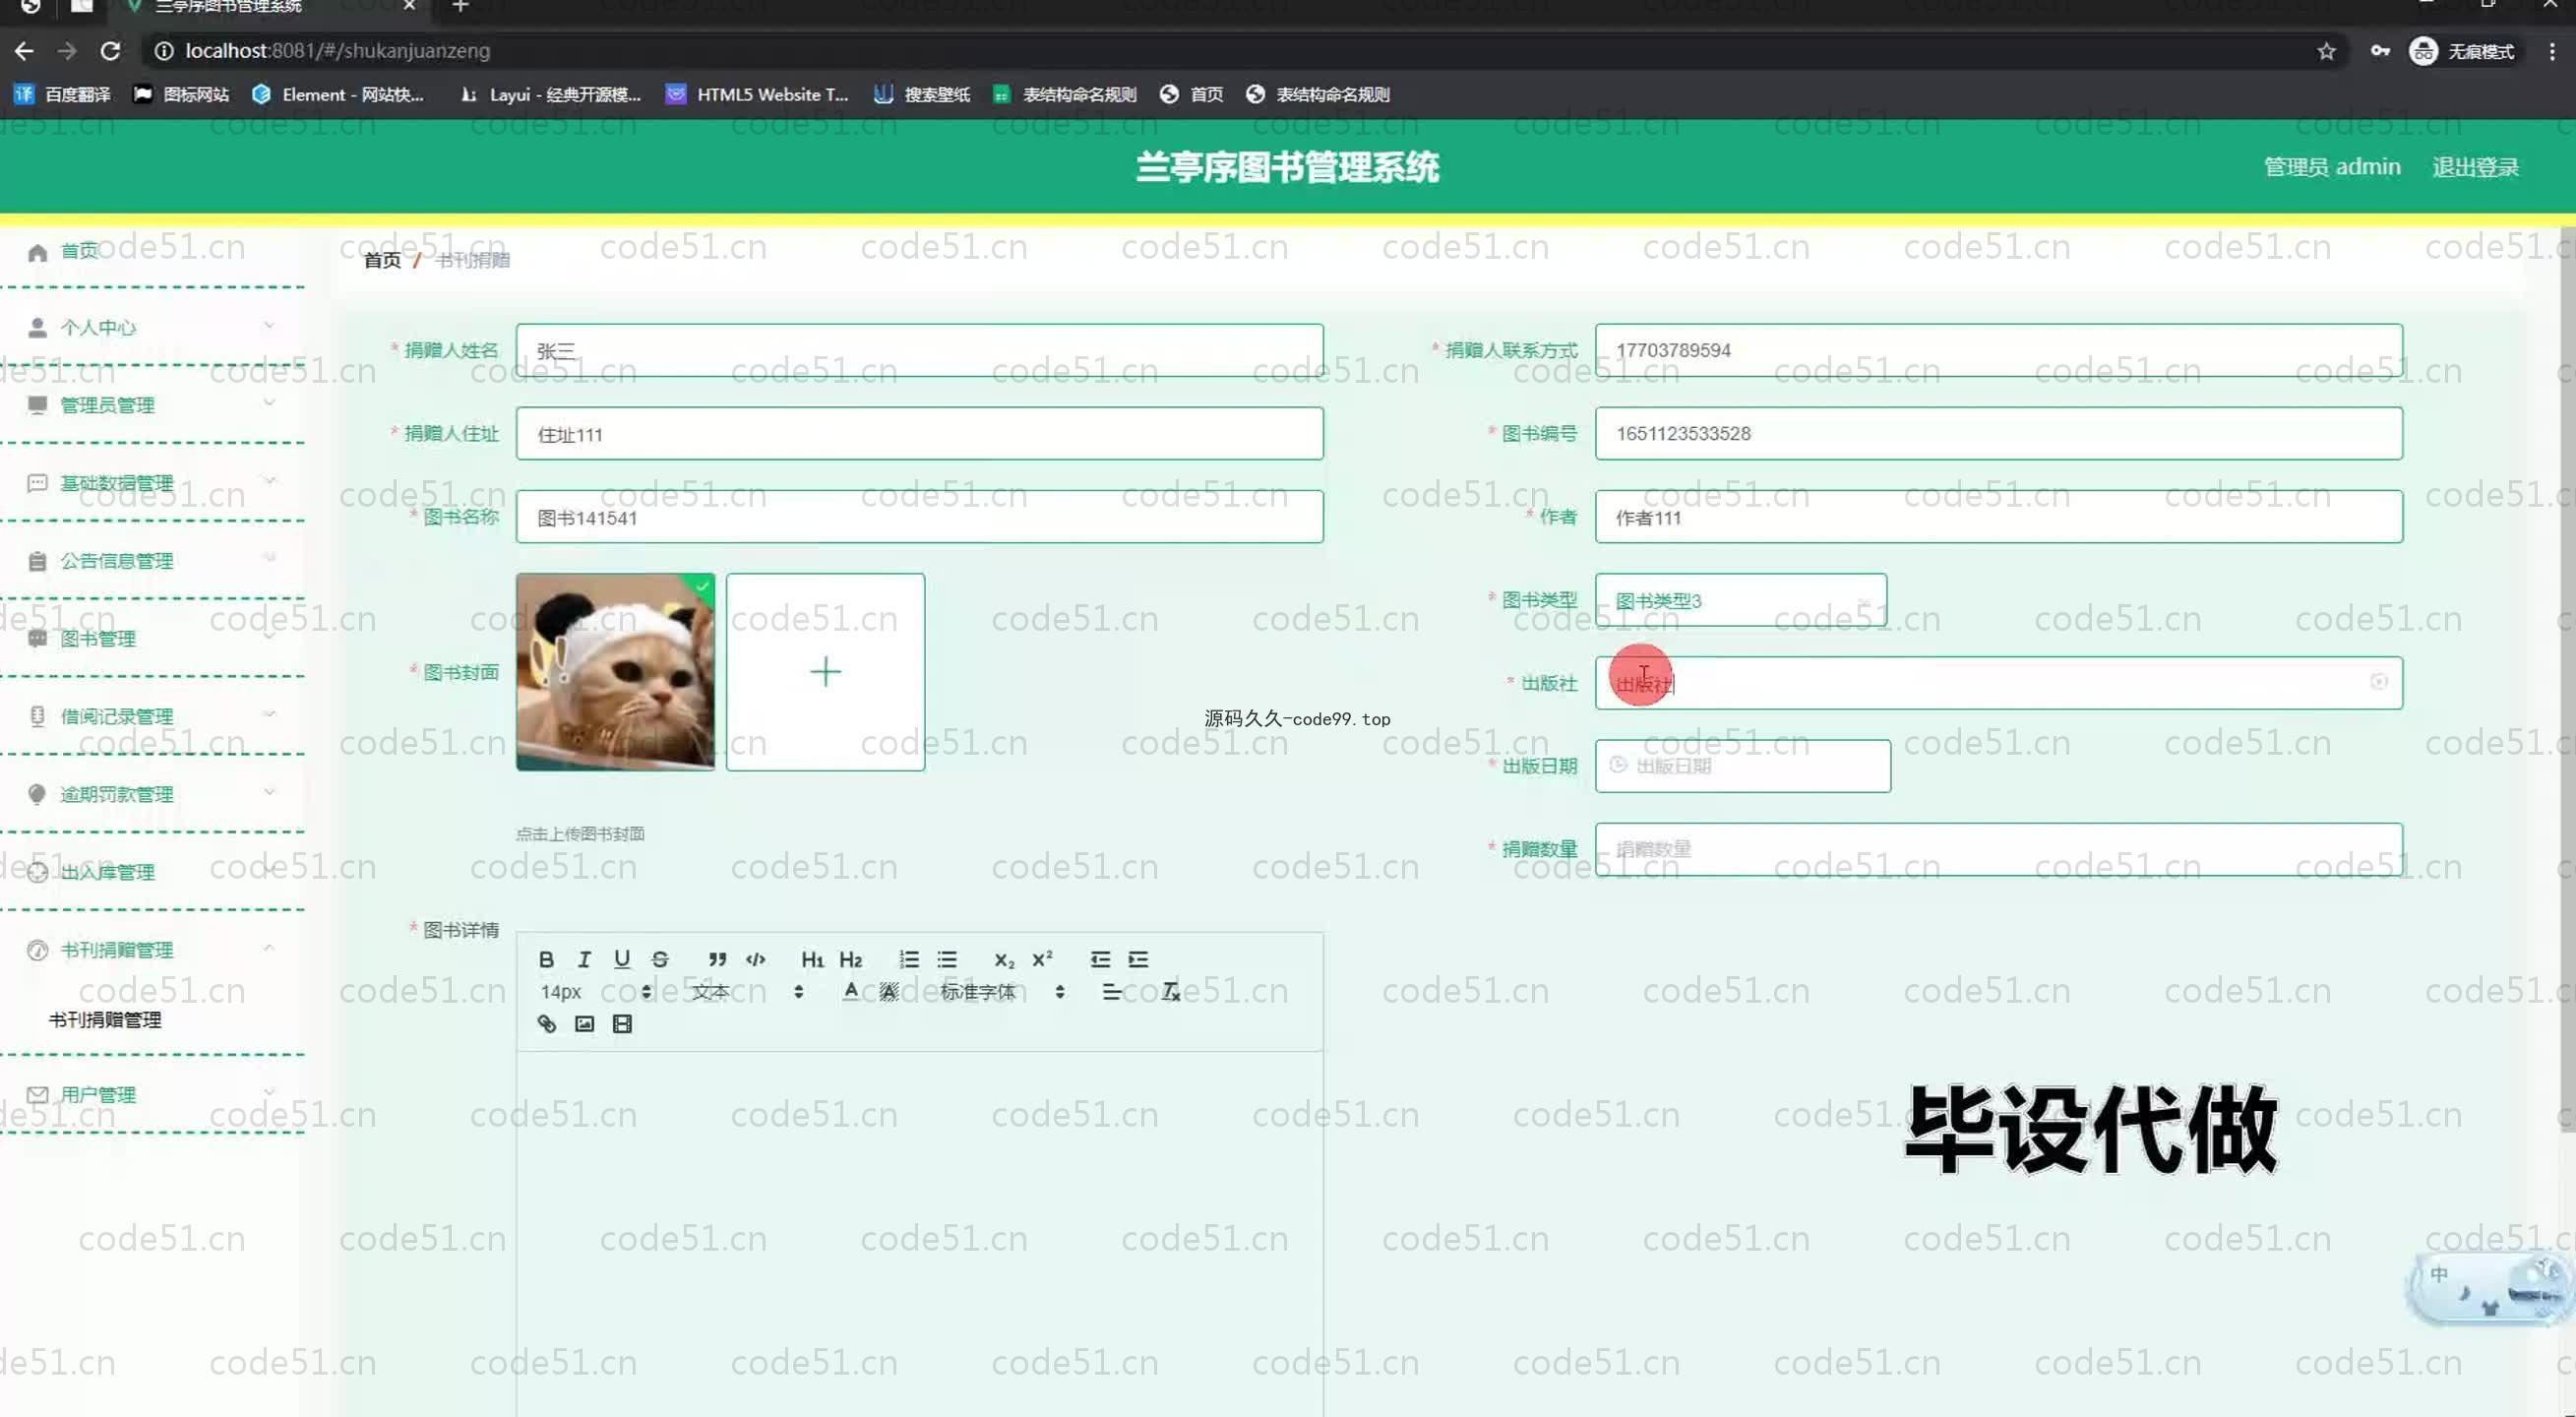
Task: Clear the 出版社 input with the clear icon
Action: (2379, 682)
